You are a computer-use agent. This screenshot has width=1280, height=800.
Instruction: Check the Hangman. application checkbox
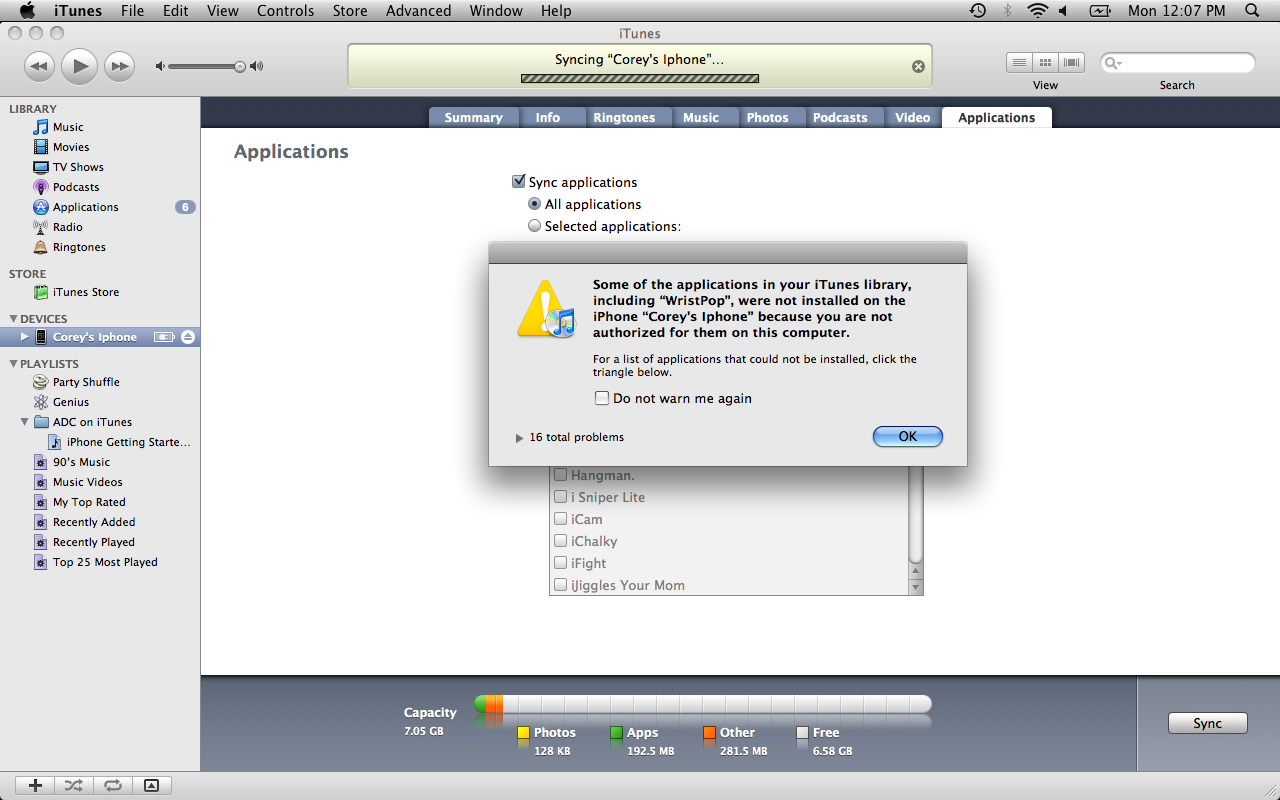(x=561, y=475)
